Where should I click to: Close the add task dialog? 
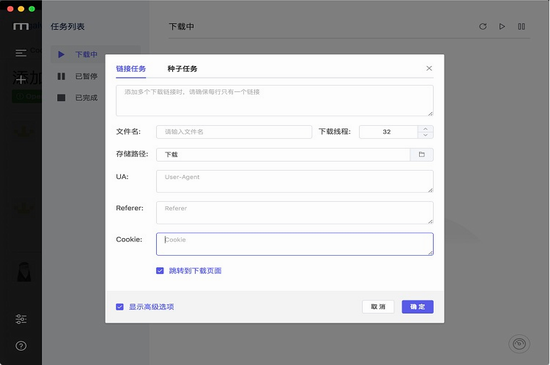pyautogui.click(x=429, y=68)
